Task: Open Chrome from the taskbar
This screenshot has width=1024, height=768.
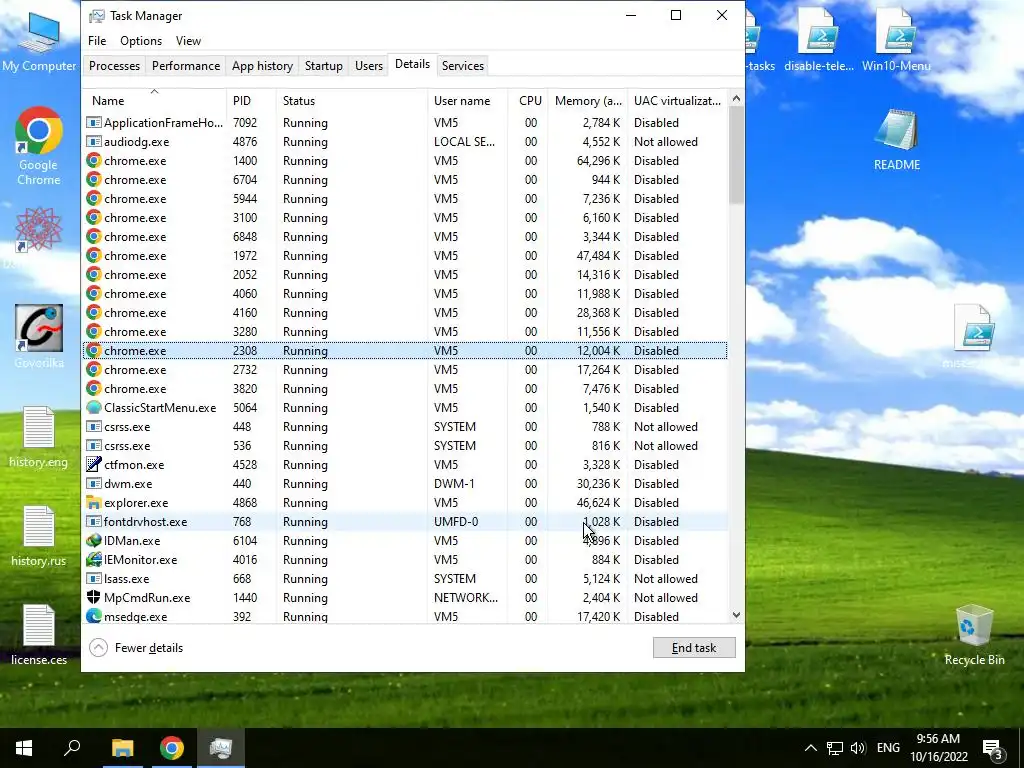Action: pos(172,748)
